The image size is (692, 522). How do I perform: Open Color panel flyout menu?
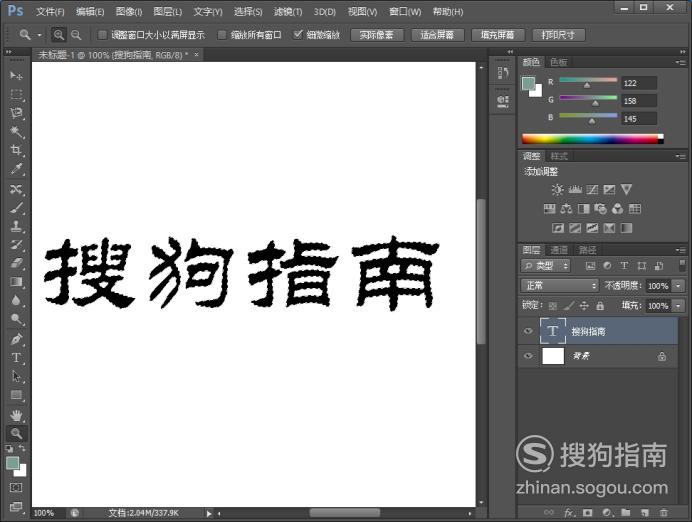680,63
